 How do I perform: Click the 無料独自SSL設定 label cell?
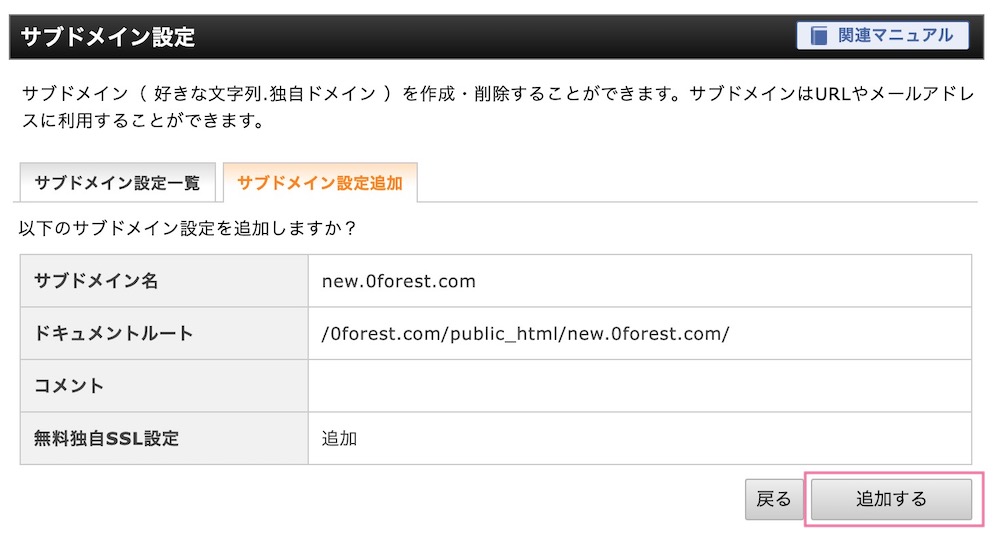pos(164,438)
